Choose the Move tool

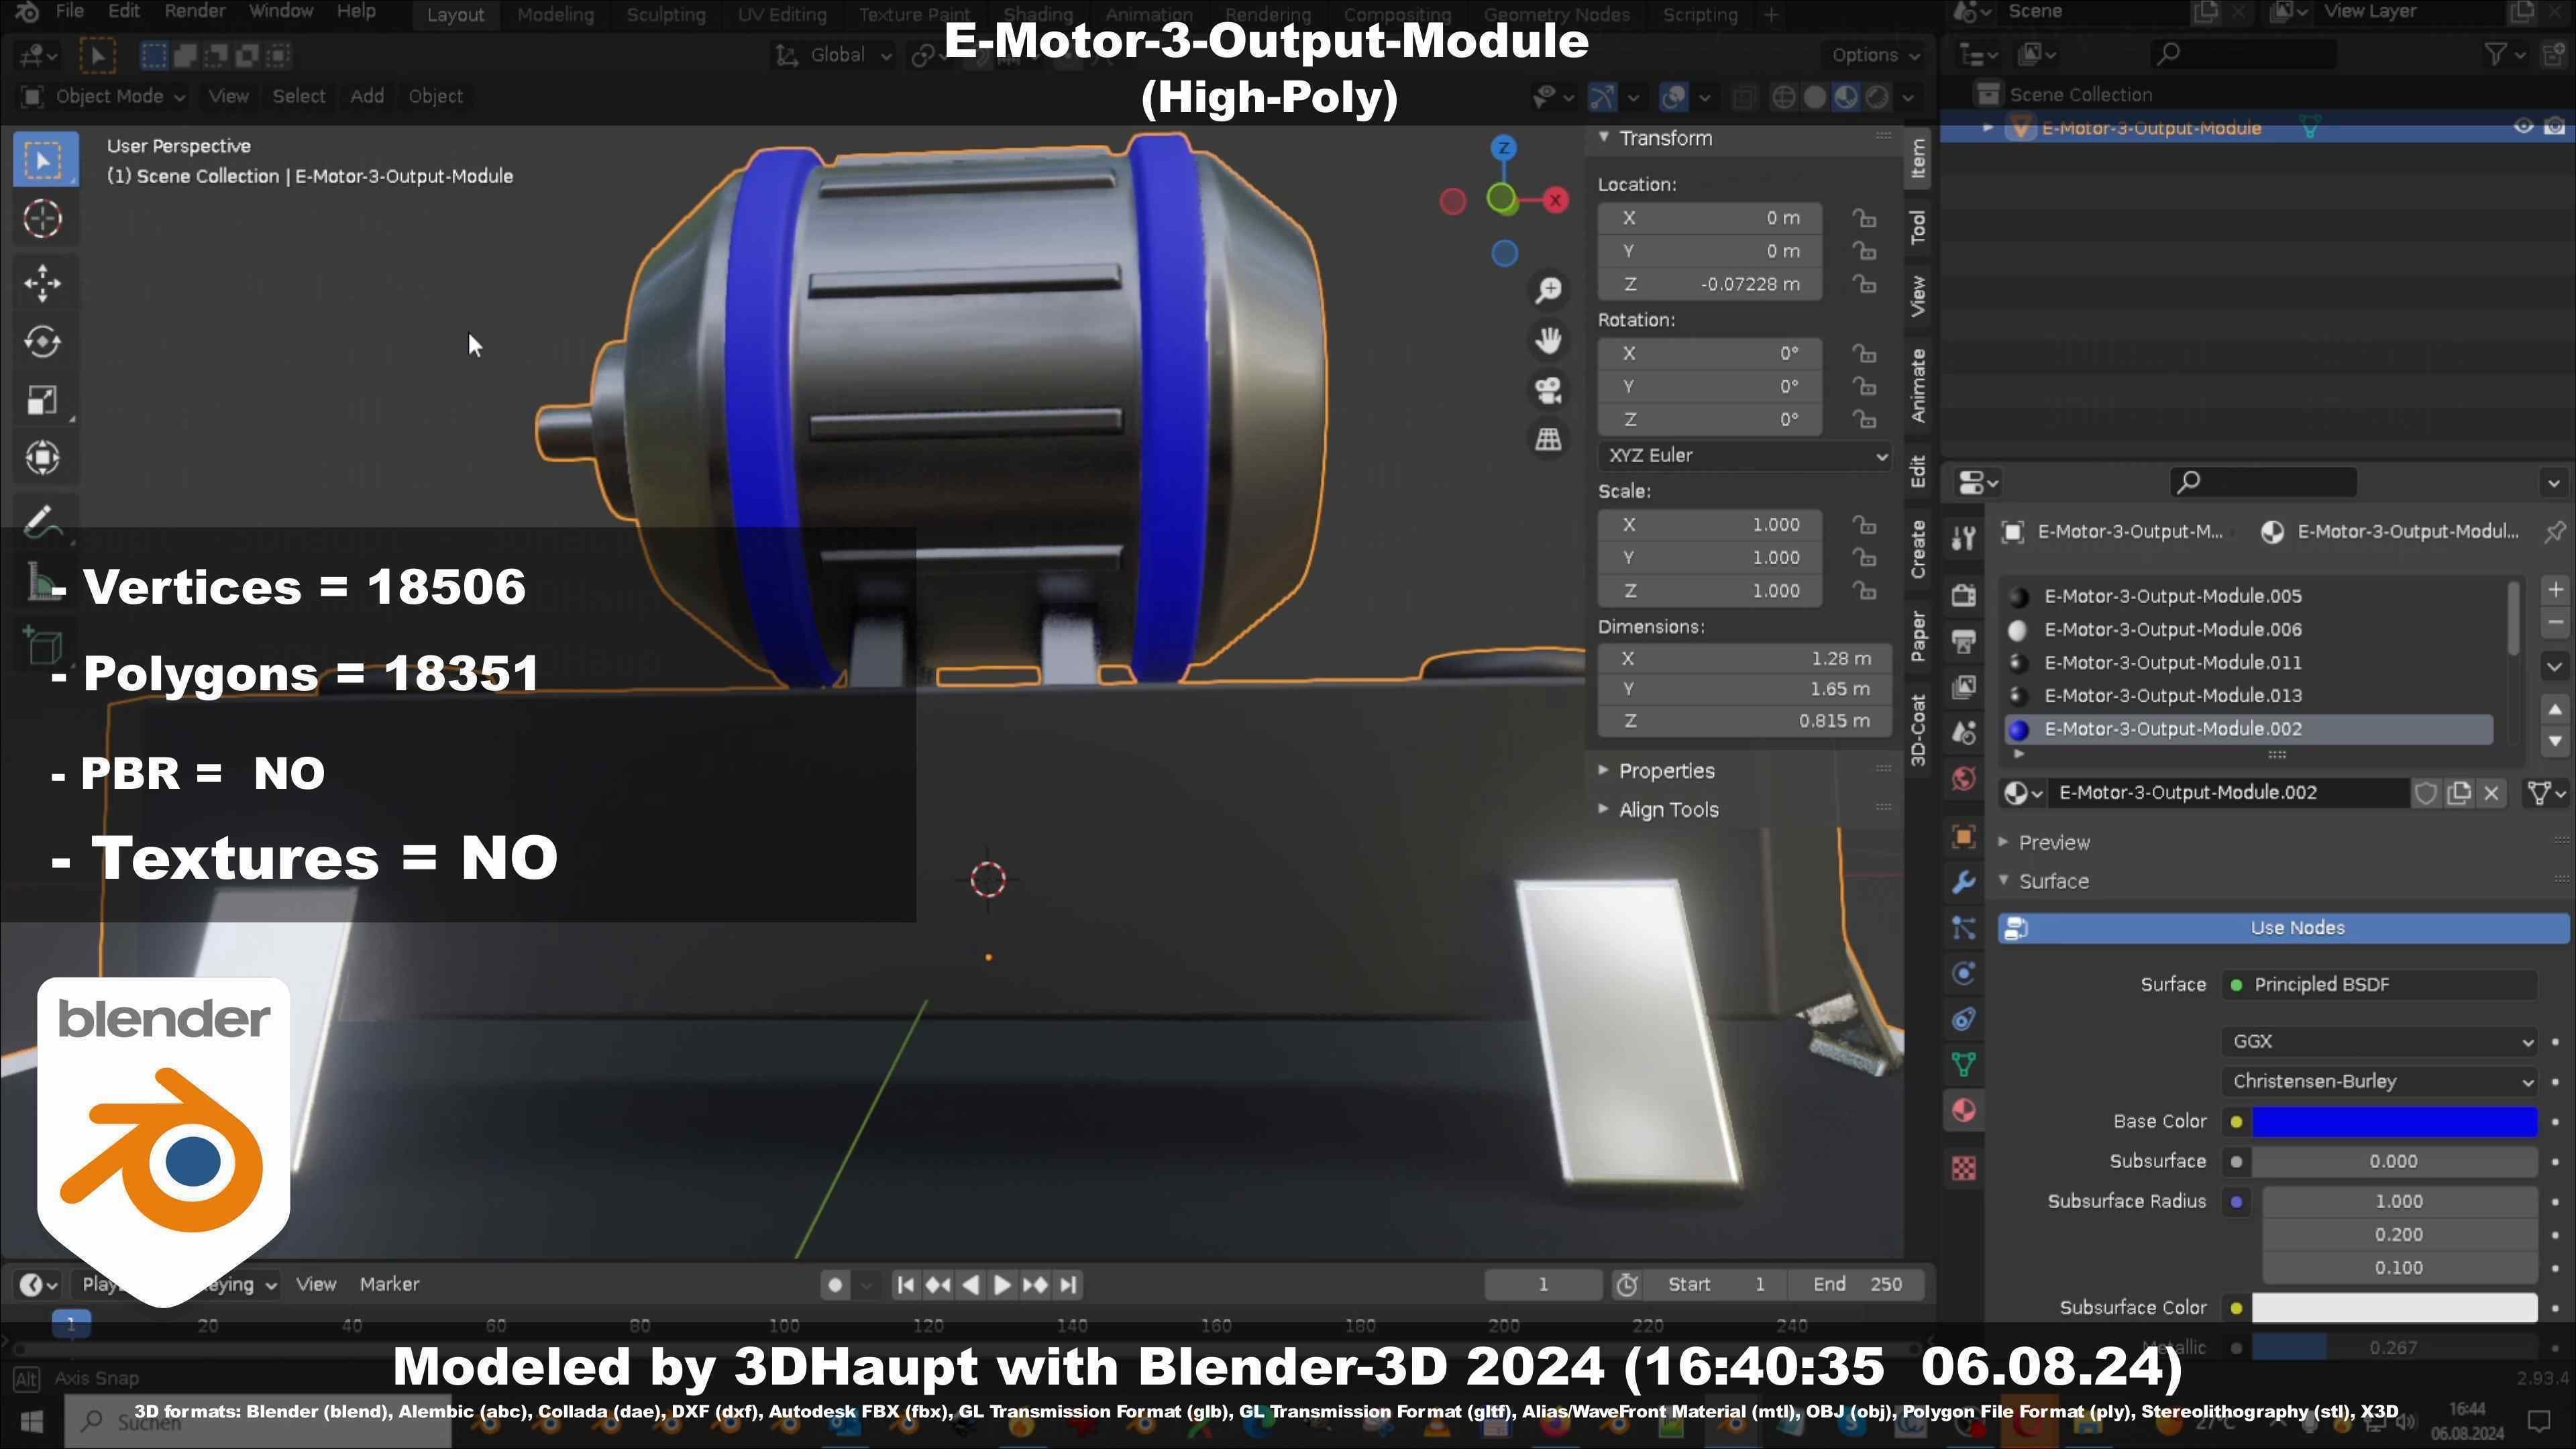coord(42,283)
